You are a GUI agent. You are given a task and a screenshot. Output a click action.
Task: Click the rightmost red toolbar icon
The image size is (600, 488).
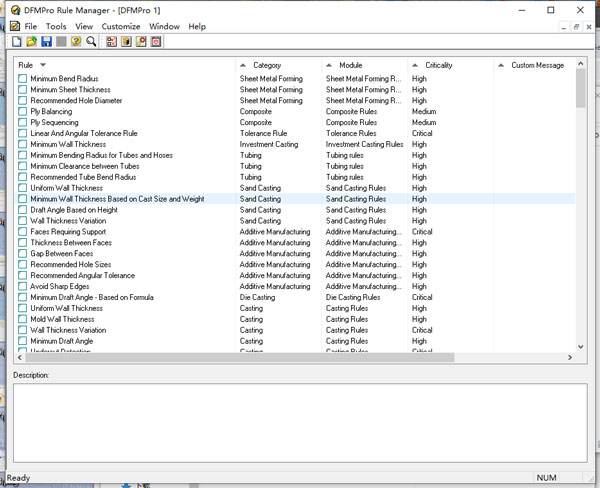(x=156, y=42)
